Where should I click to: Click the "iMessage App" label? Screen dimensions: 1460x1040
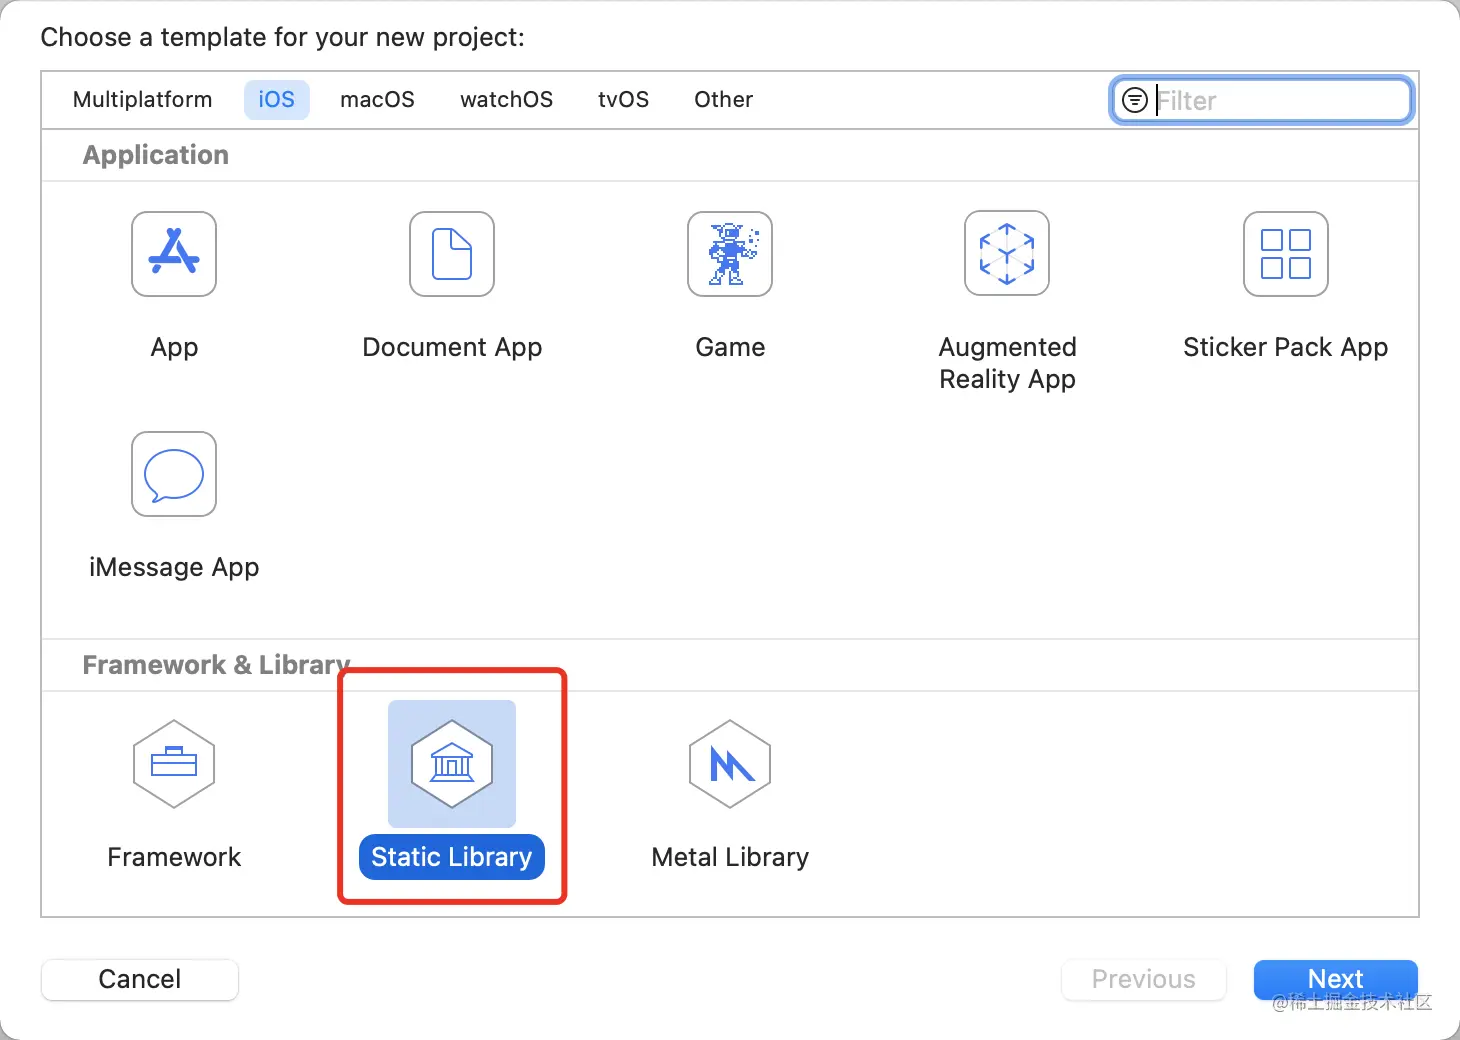pos(174,567)
